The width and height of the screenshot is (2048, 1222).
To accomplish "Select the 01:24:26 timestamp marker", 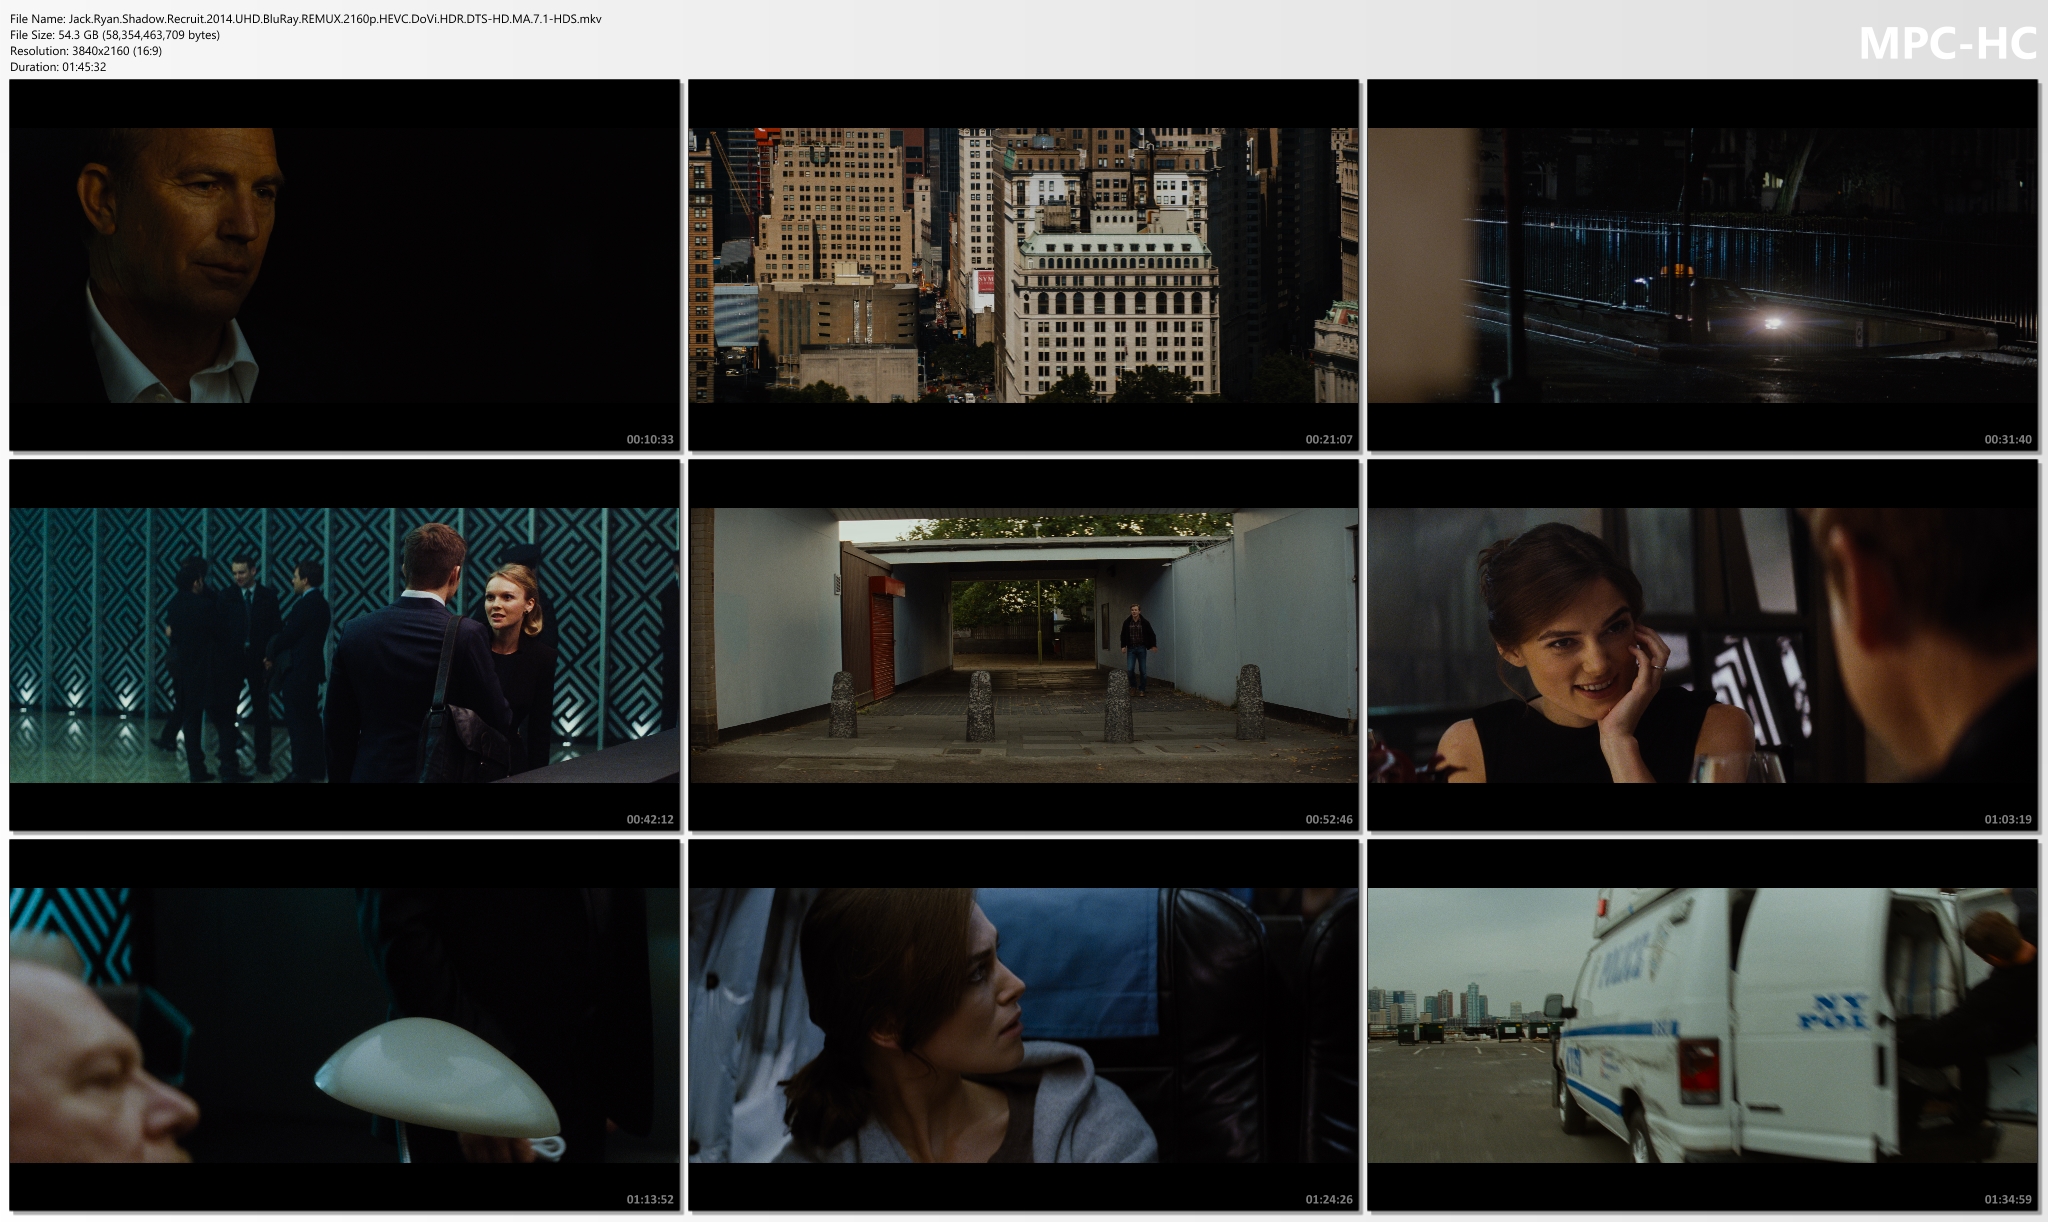I will 1329,1199.
